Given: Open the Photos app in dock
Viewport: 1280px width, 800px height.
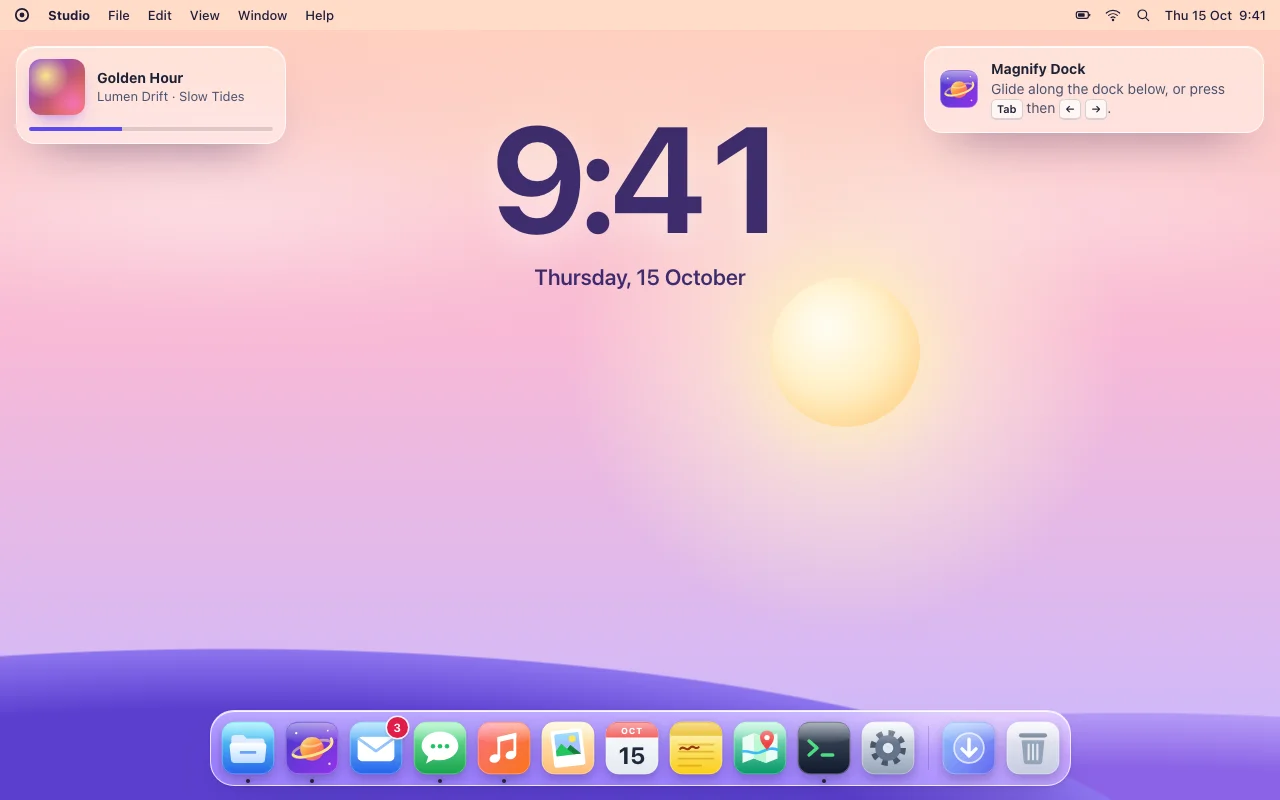Looking at the screenshot, I should (x=568, y=748).
